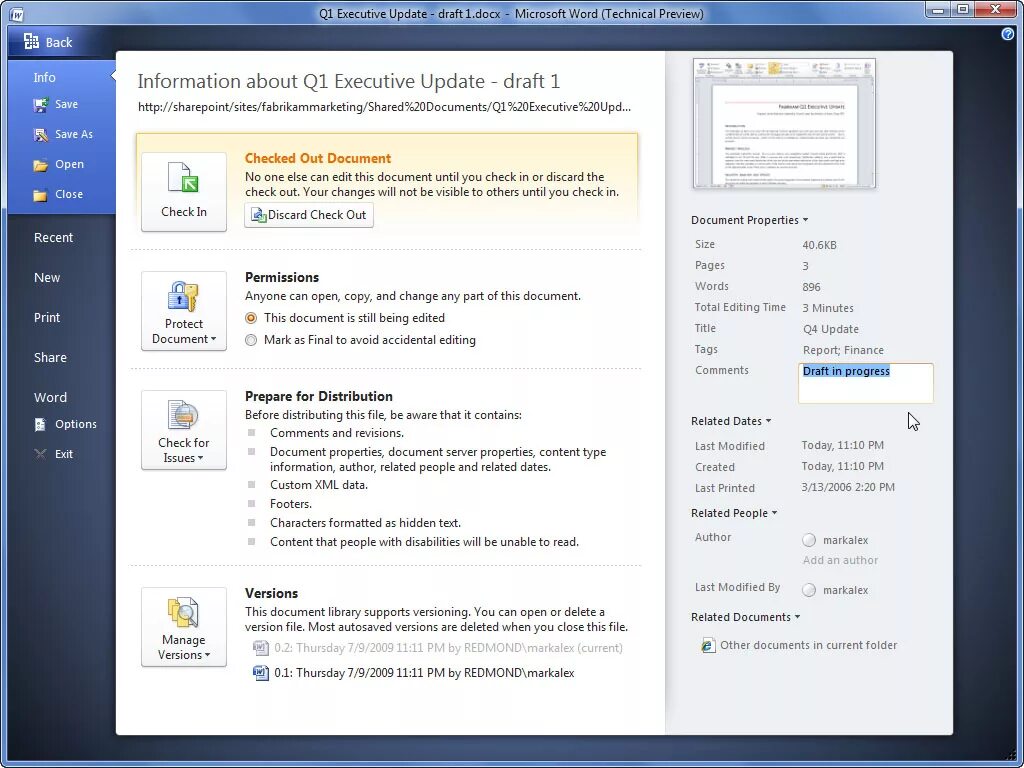Click Last Printed date 3/13/2006

848,487
